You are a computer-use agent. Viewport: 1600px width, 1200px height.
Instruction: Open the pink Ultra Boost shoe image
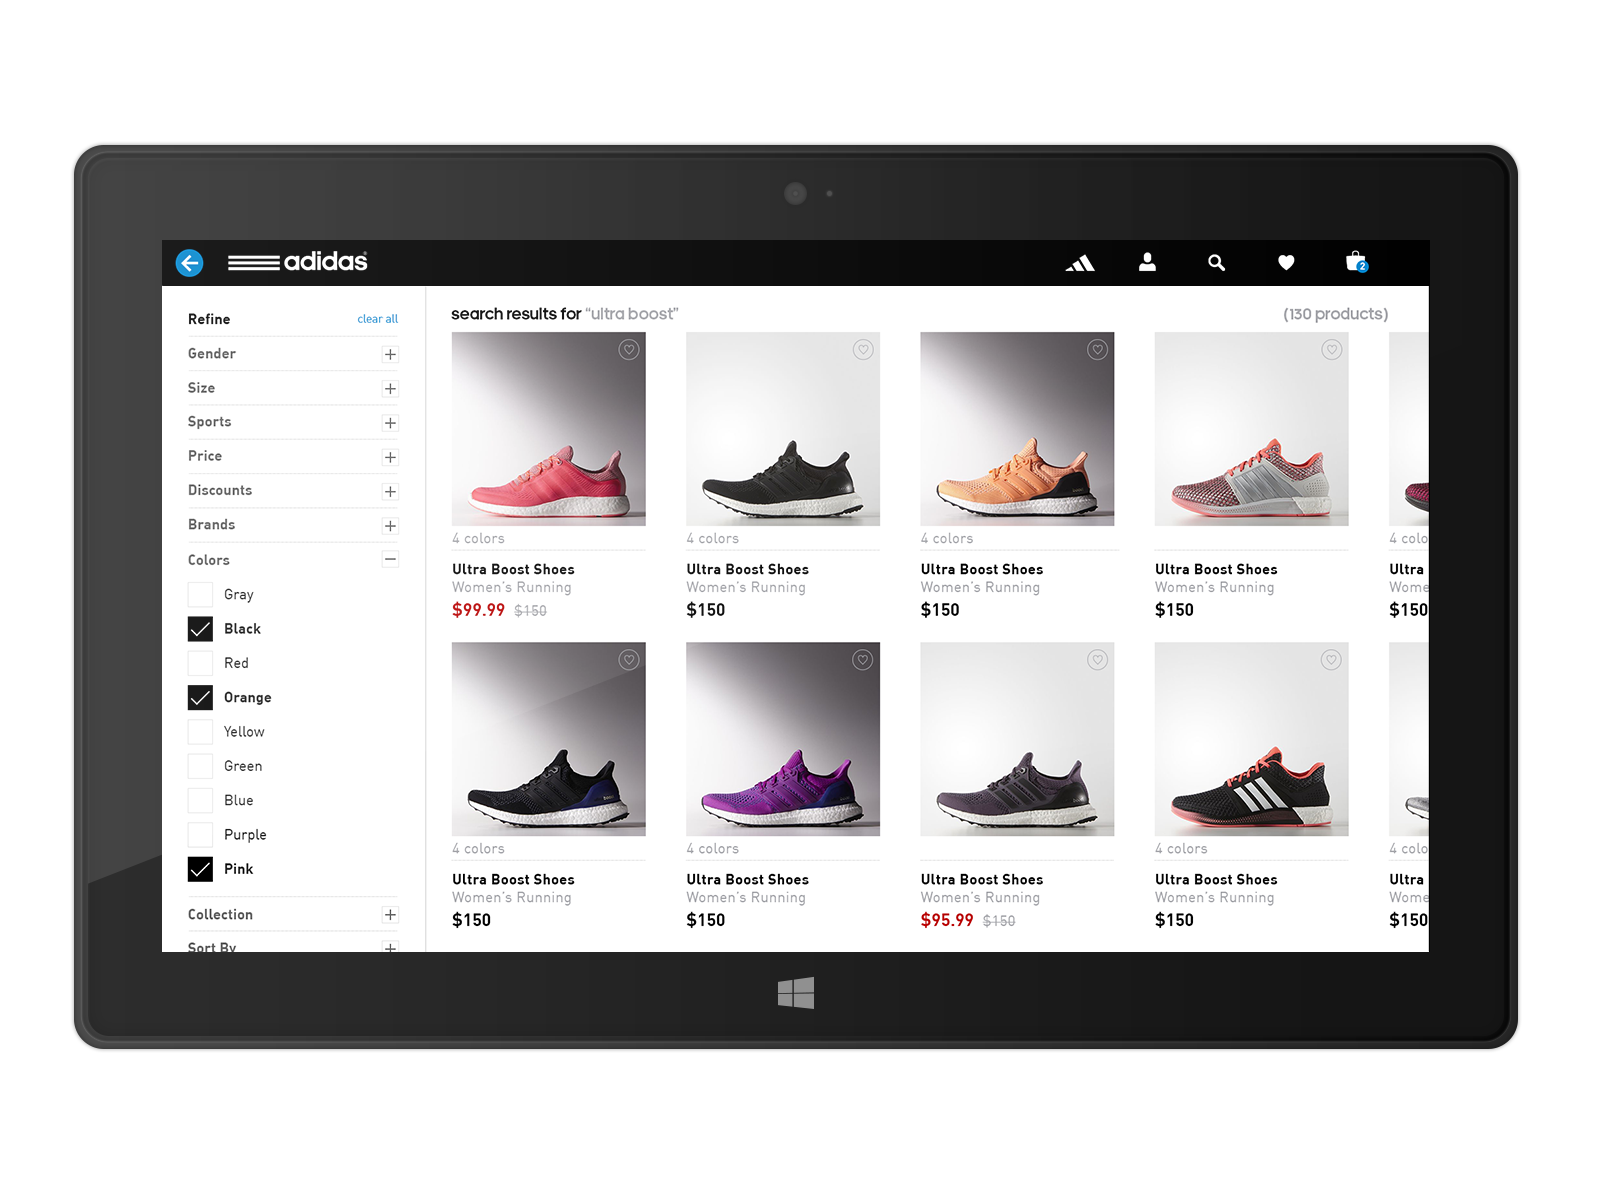pos(549,429)
